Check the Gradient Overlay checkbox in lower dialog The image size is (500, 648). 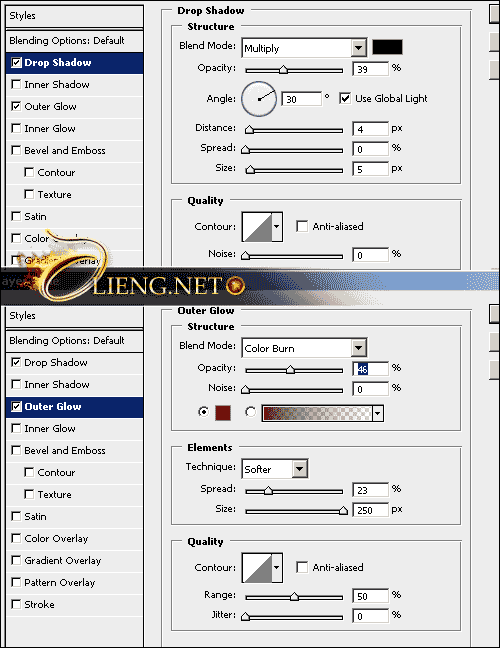pyautogui.click(x=16, y=560)
